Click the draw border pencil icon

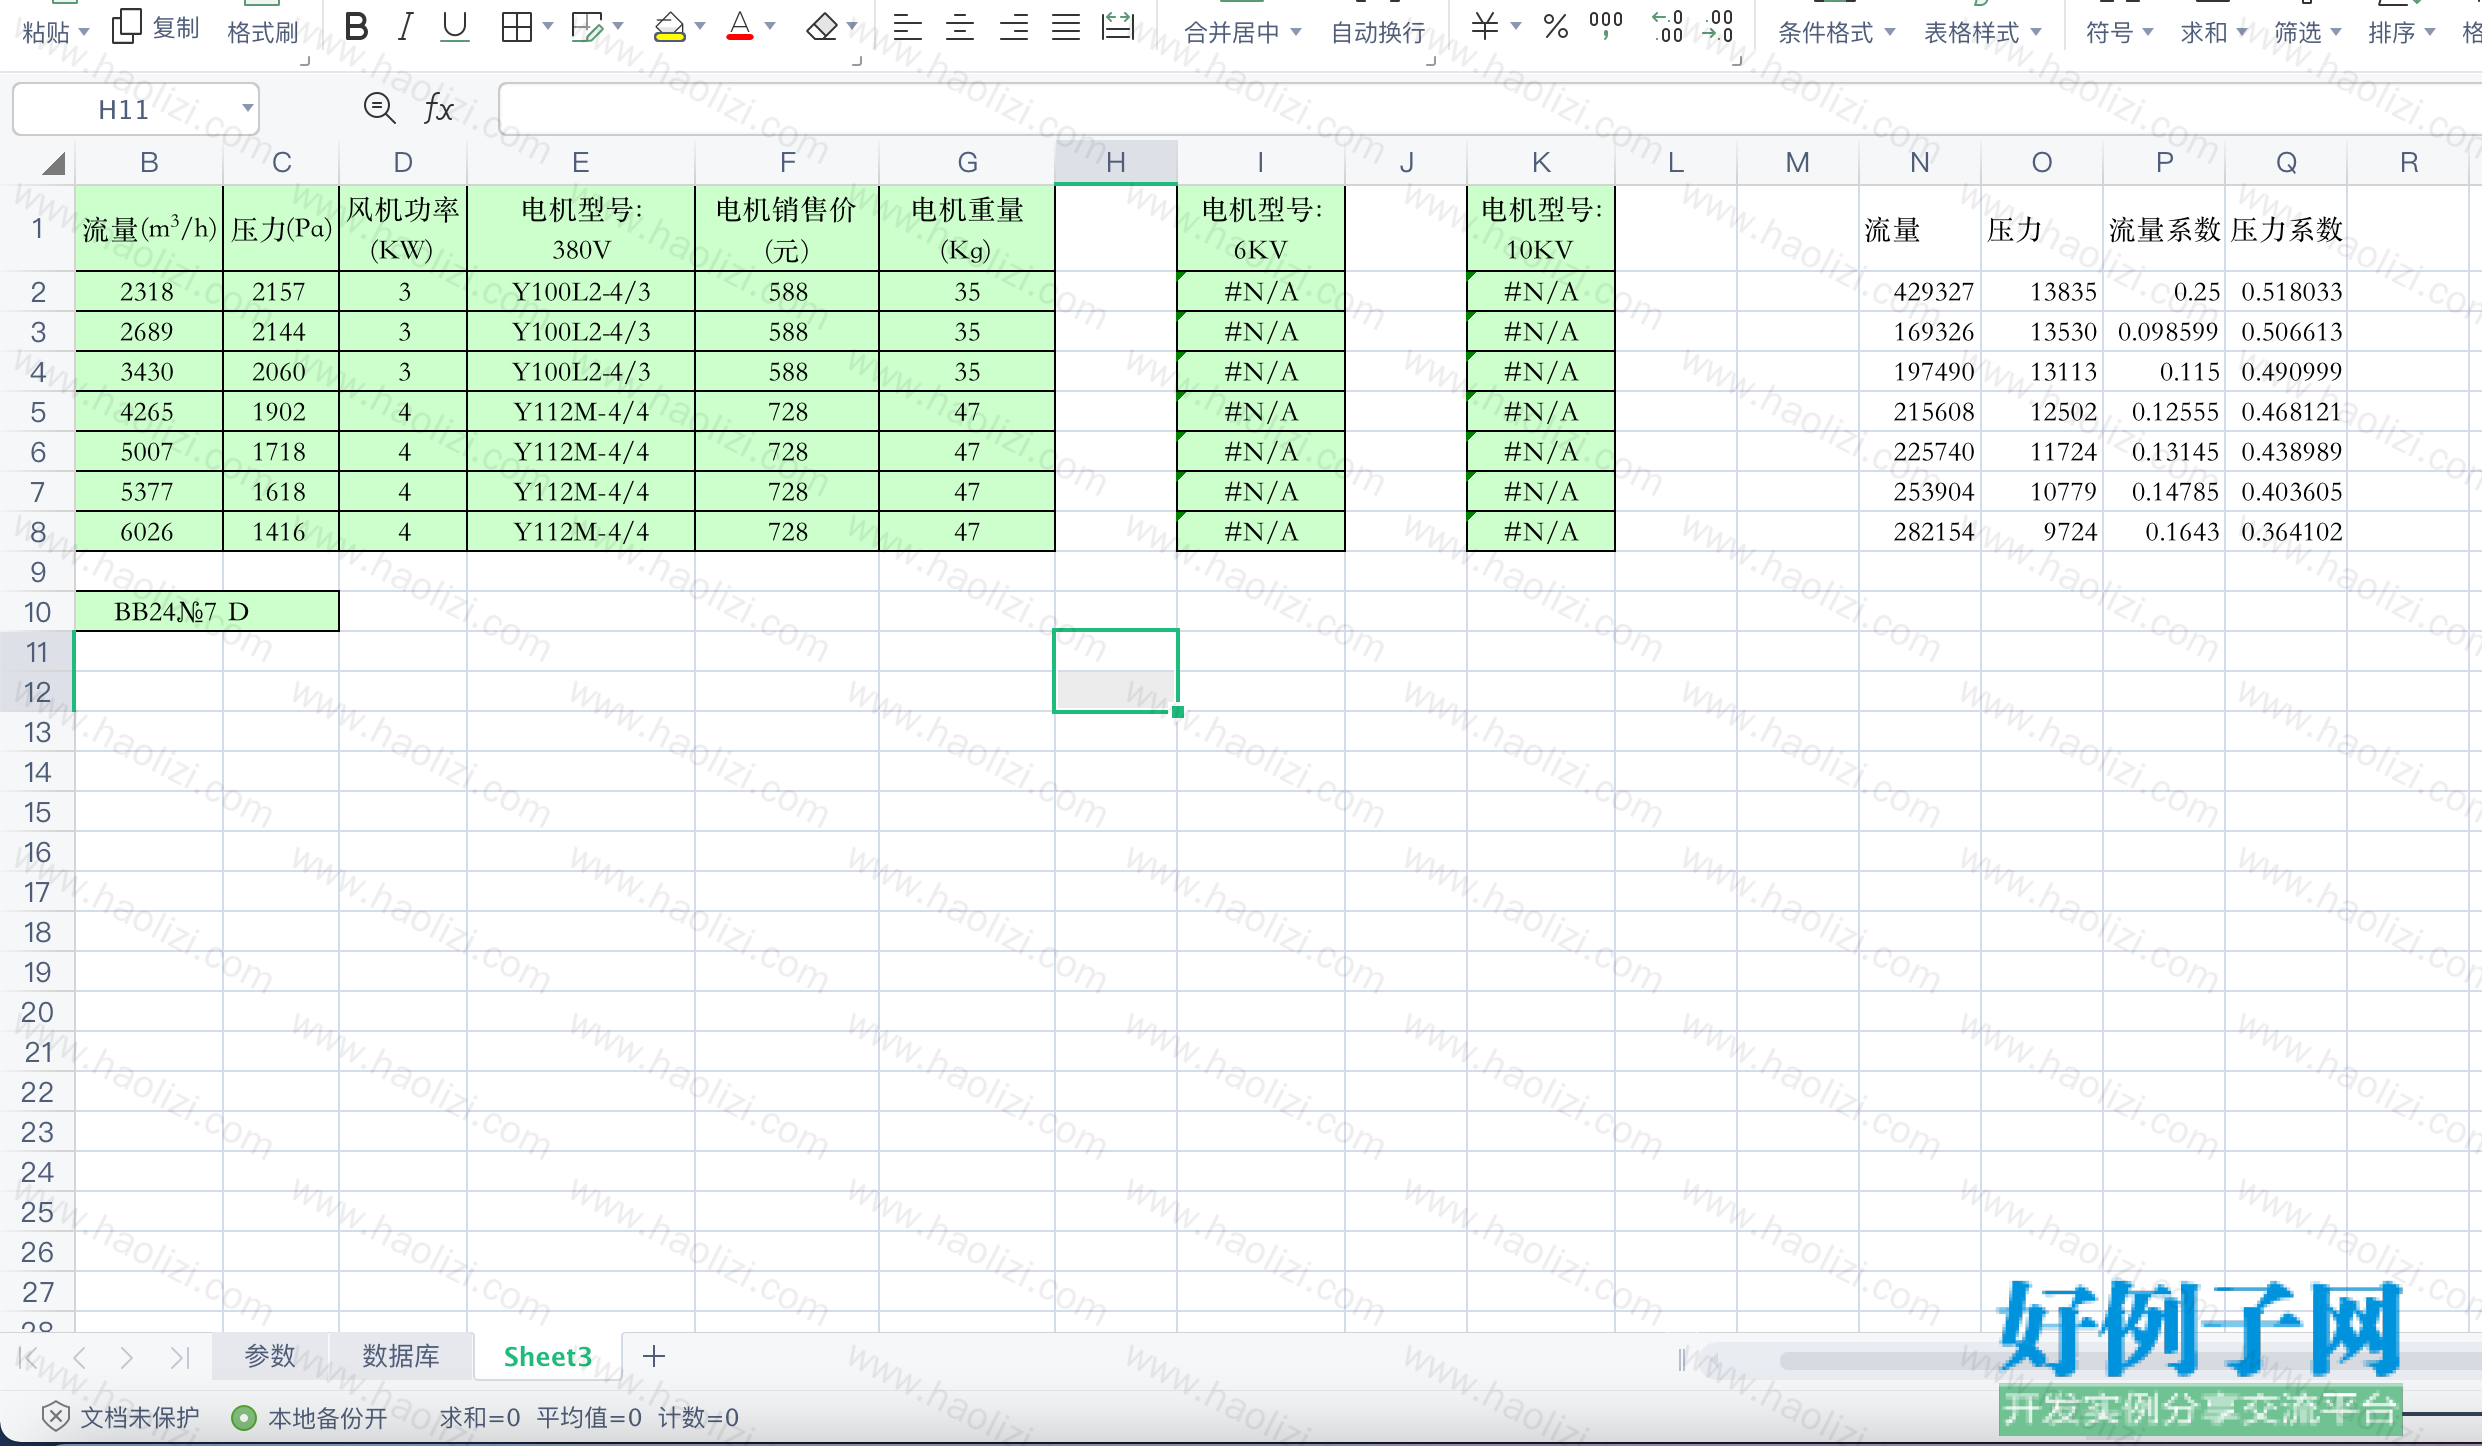[587, 27]
